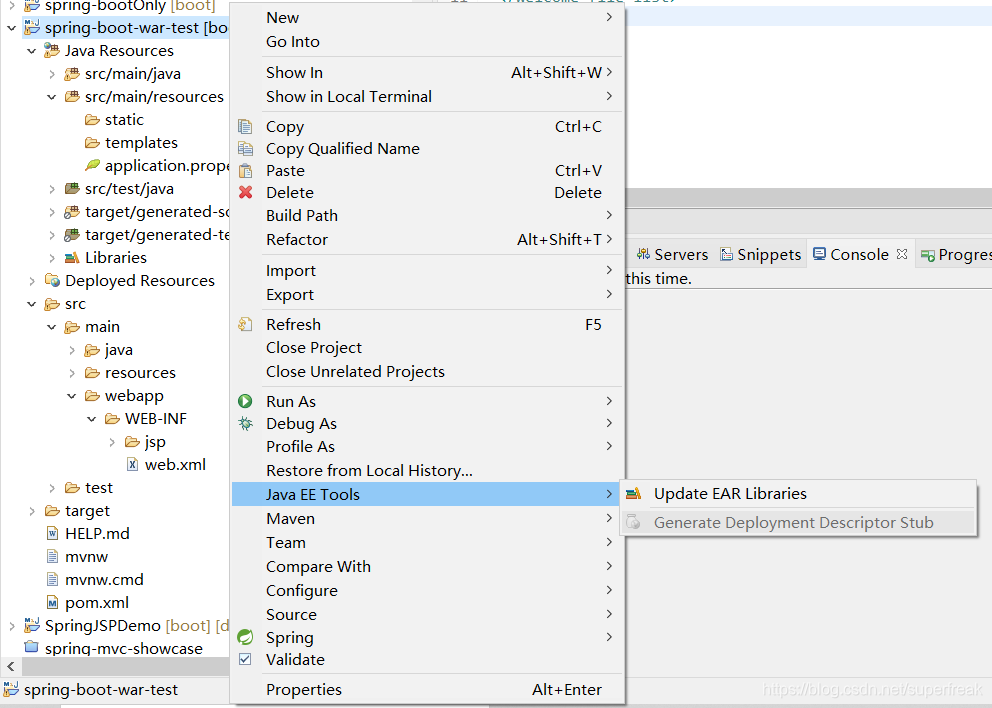Open the Show In submenu

coord(427,73)
